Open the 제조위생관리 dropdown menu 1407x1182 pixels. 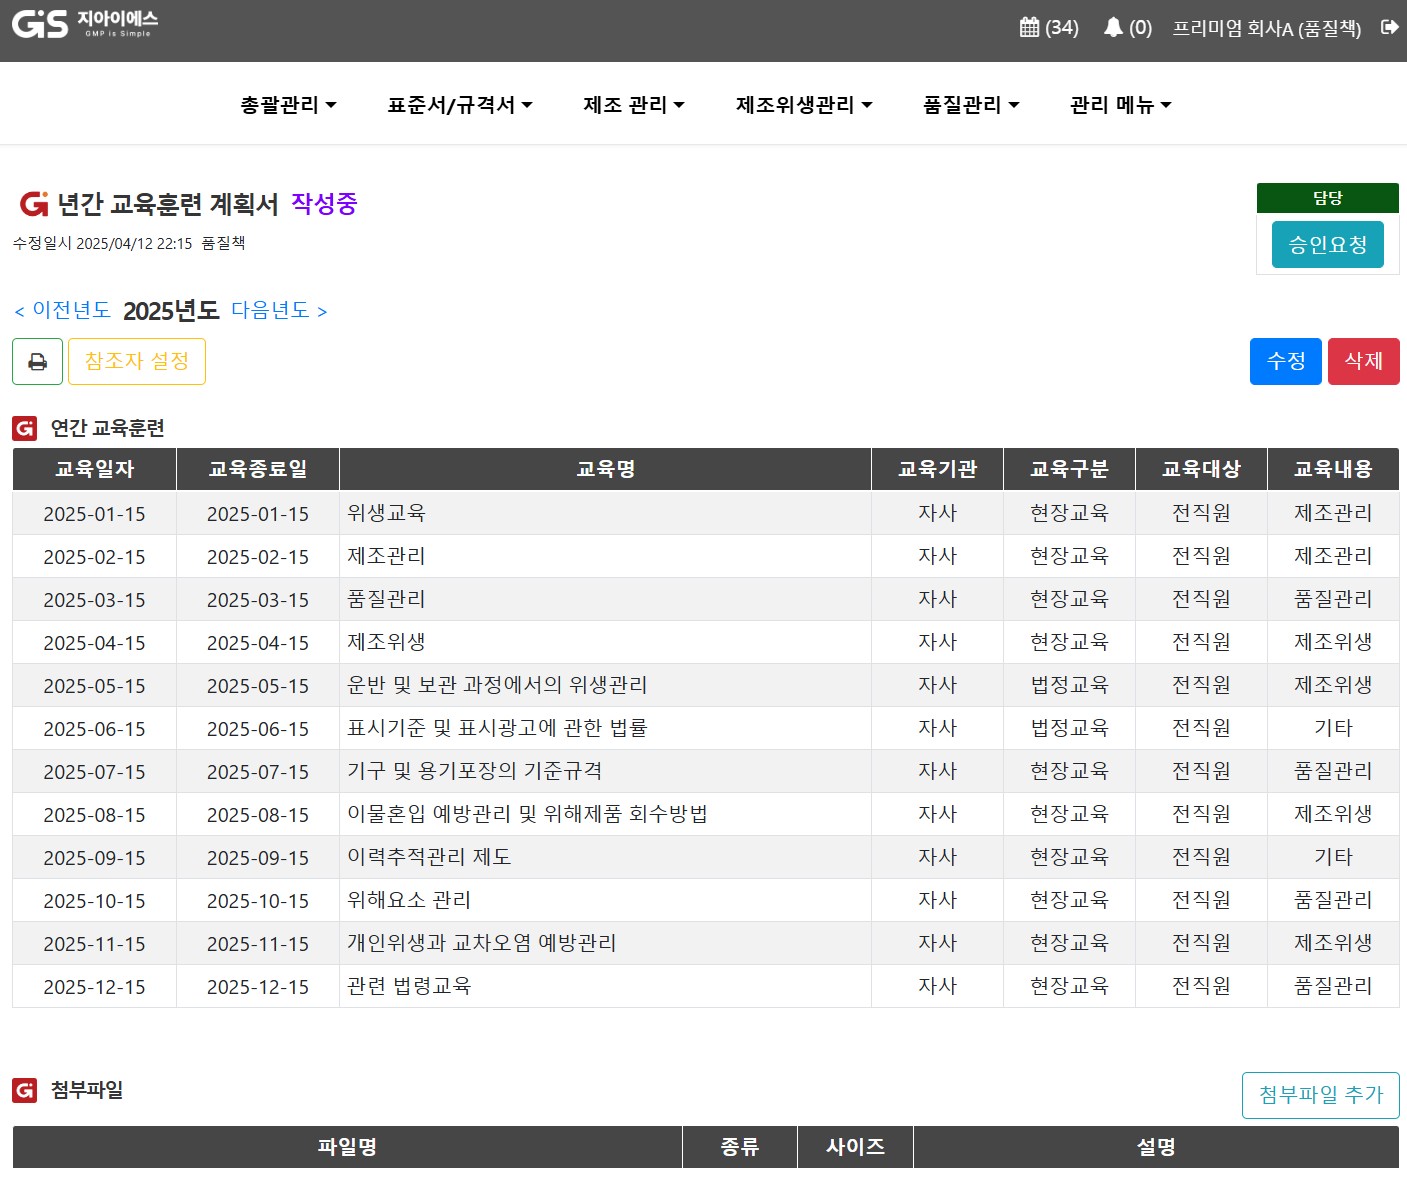tap(804, 105)
